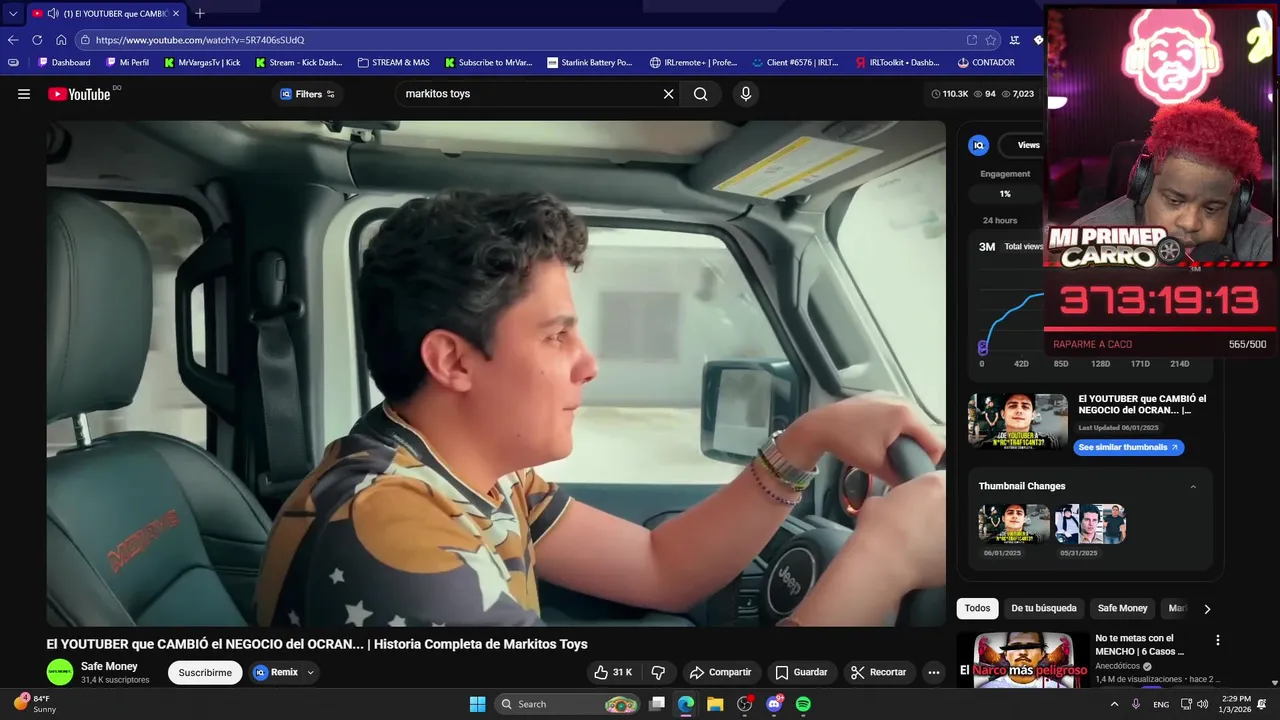Subscribe to Safe Money channel
The width and height of the screenshot is (1280, 720).
pyautogui.click(x=205, y=672)
